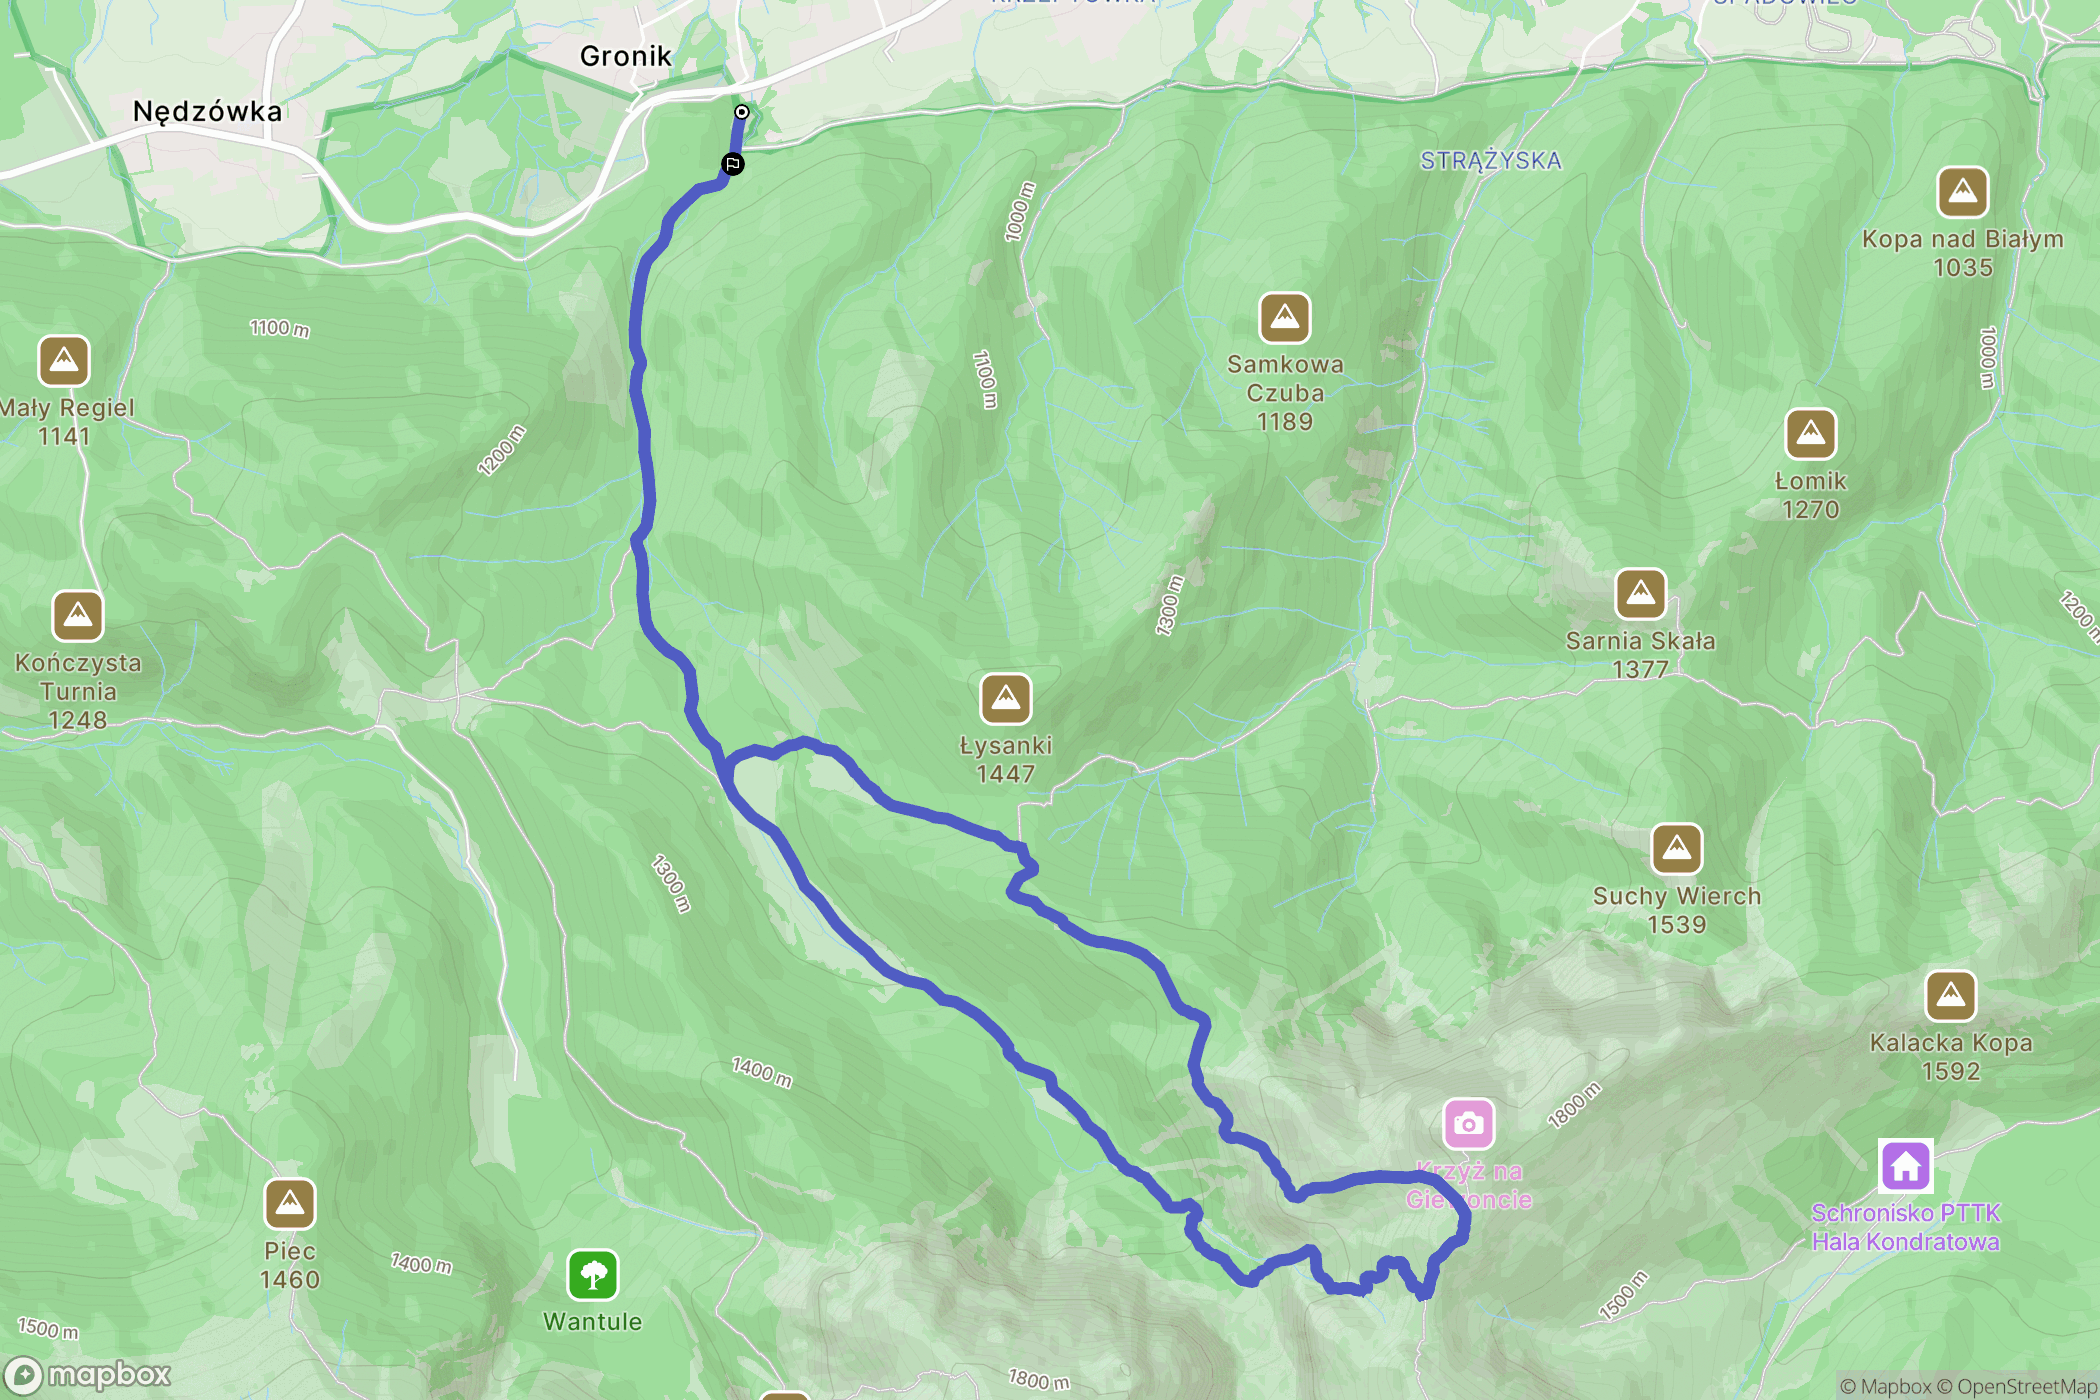This screenshot has width=2100, height=1400.
Task: Click the Suchy Wierch mountain icon
Action: pos(1677,850)
